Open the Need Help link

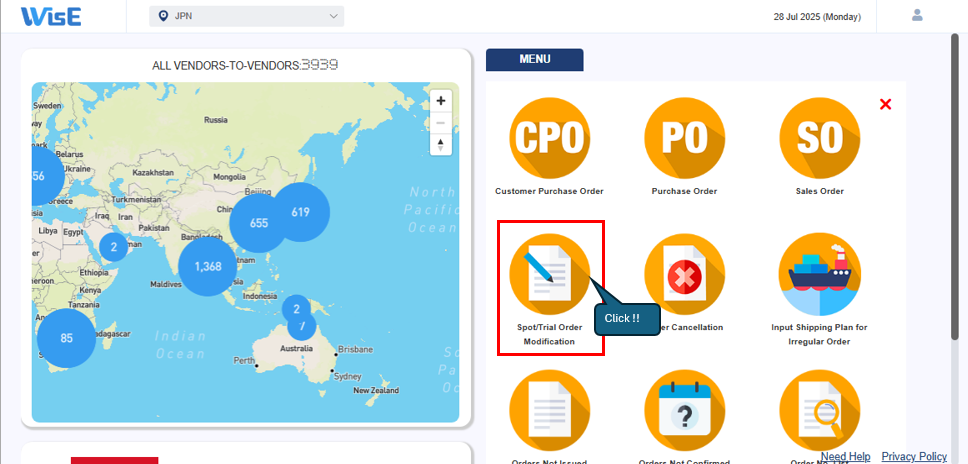click(x=845, y=456)
